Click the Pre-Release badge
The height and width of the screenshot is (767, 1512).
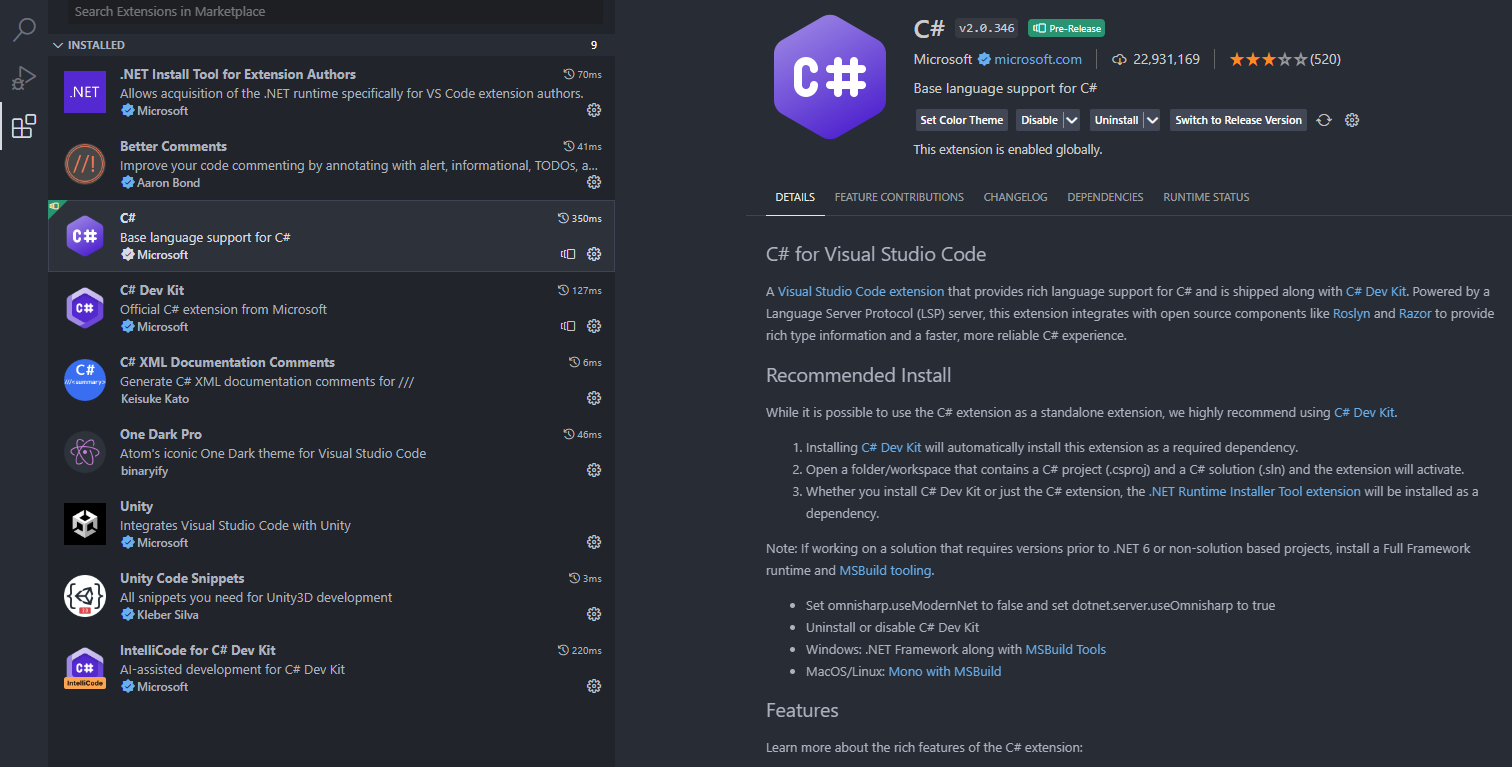pos(1068,28)
